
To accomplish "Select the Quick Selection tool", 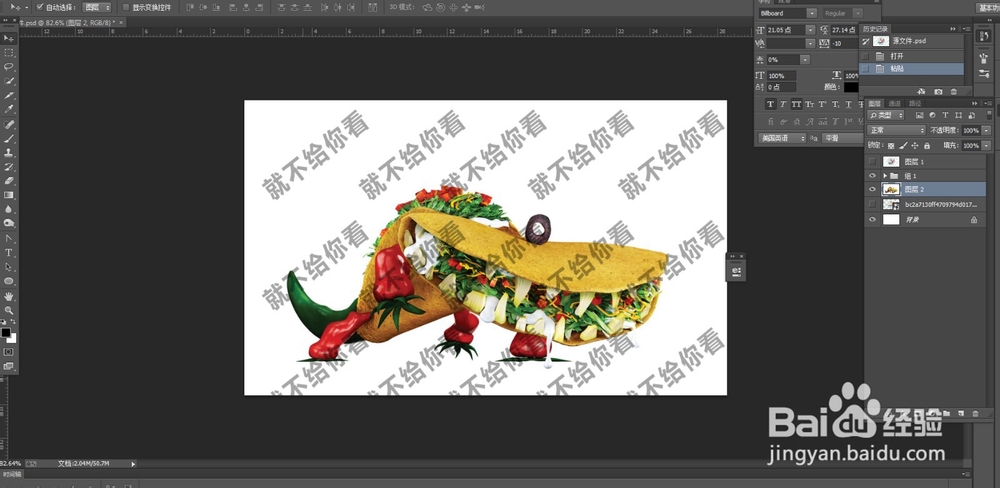I will tap(9, 81).
